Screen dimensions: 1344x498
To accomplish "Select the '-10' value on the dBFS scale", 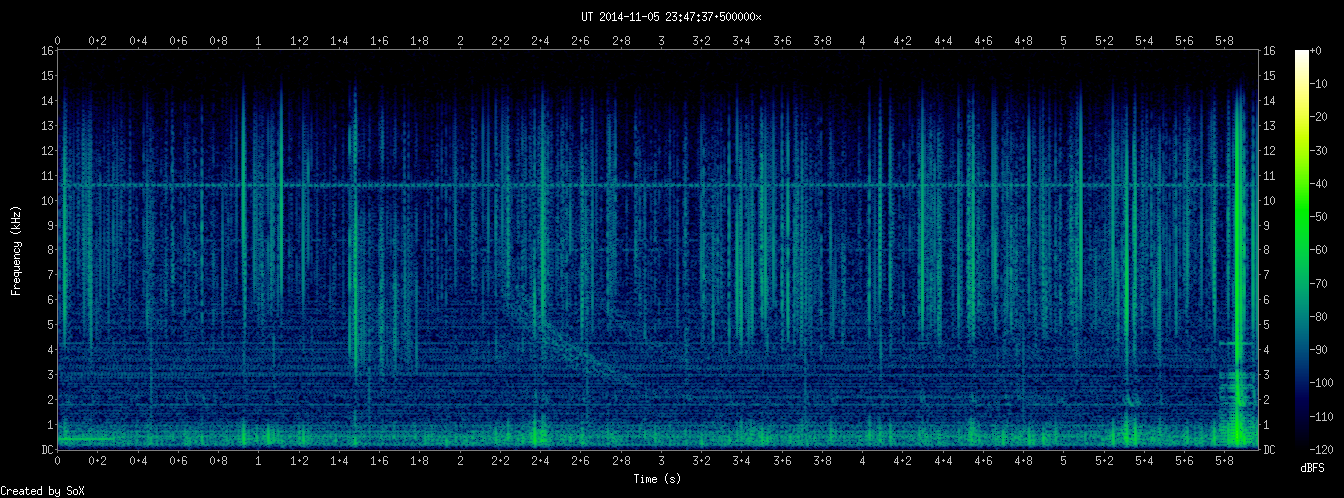I will (1320, 83).
